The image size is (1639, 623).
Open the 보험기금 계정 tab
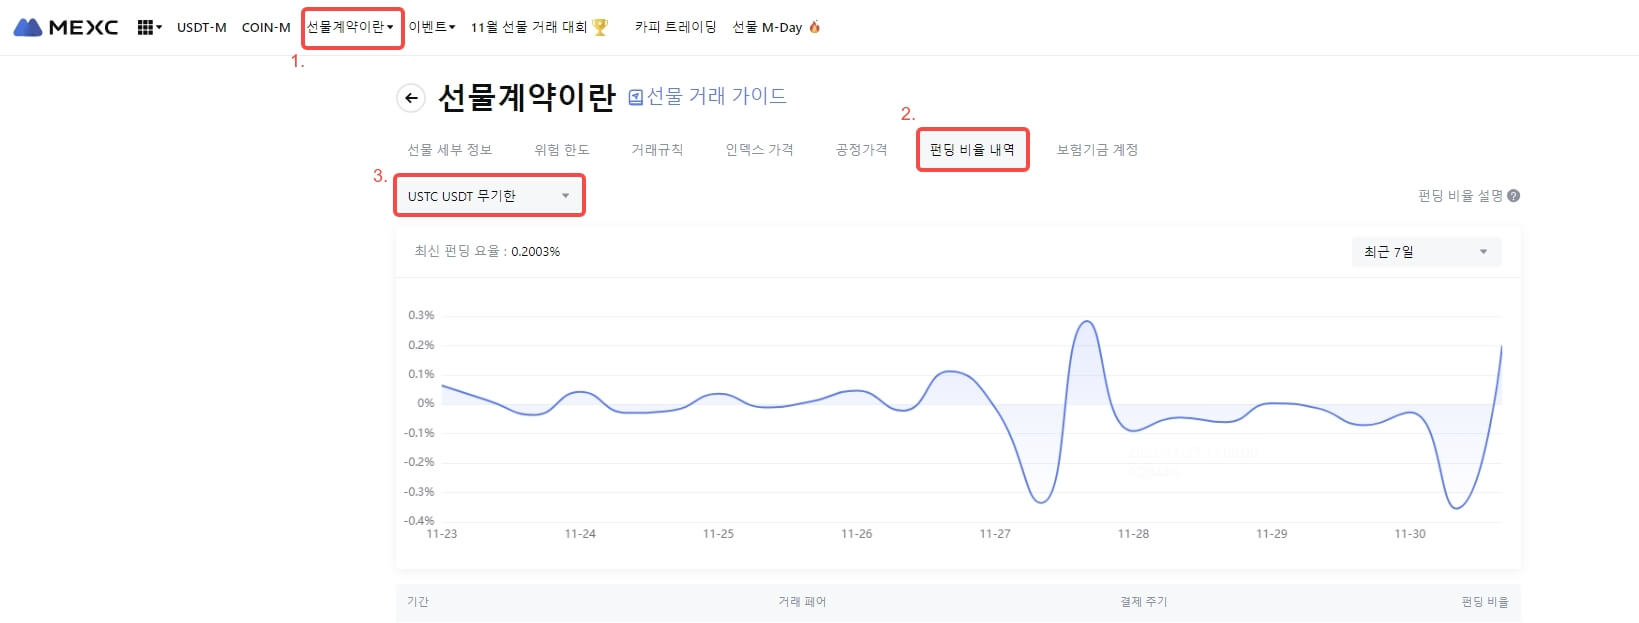click(x=1097, y=150)
